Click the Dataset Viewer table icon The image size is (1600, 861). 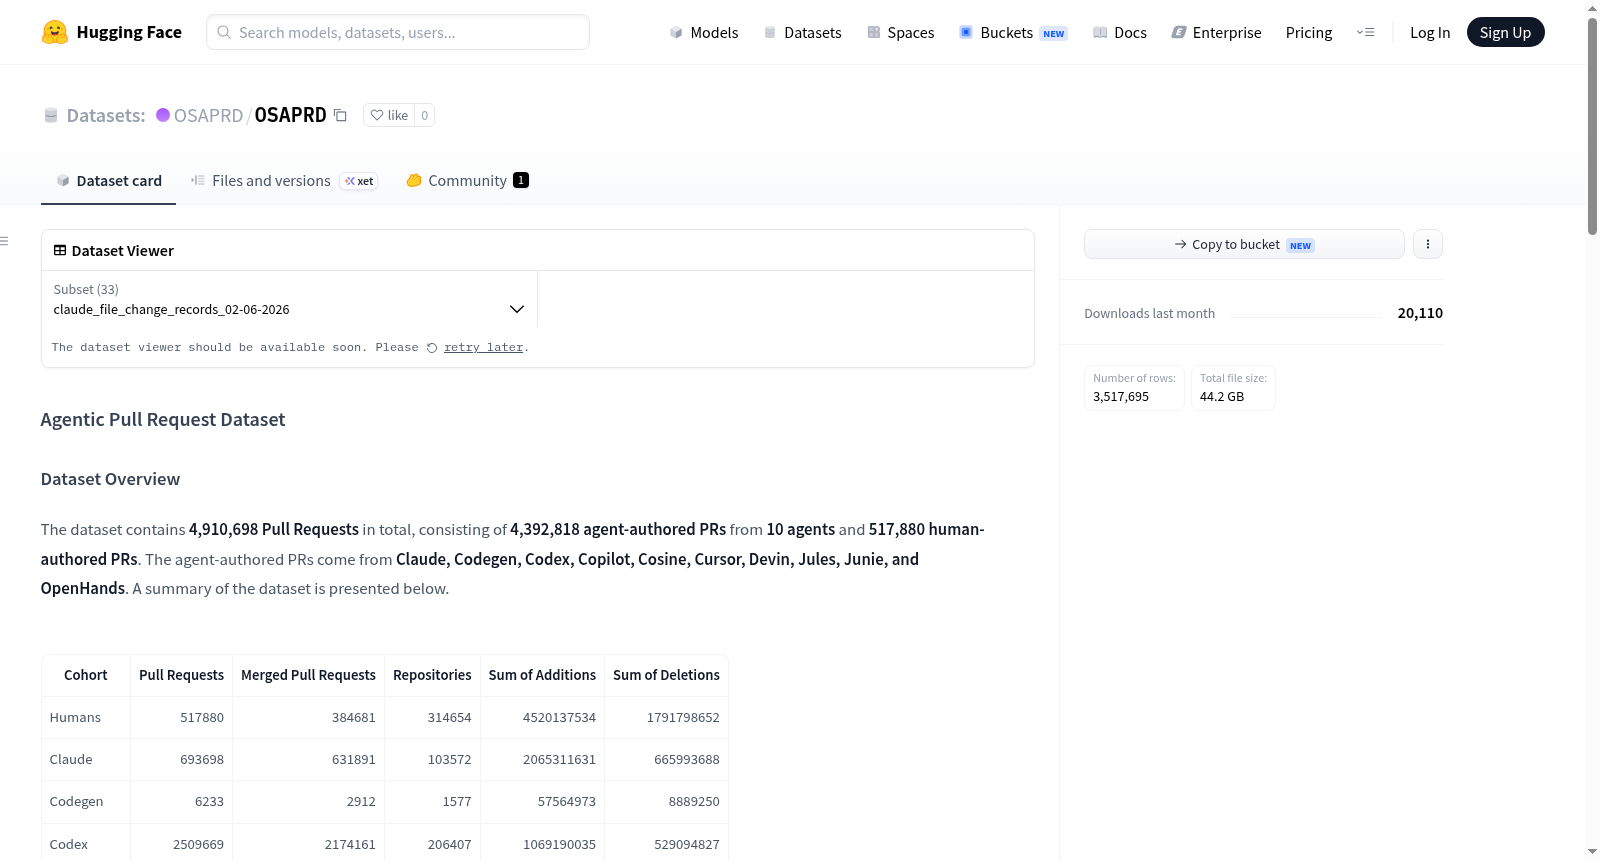click(x=60, y=250)
